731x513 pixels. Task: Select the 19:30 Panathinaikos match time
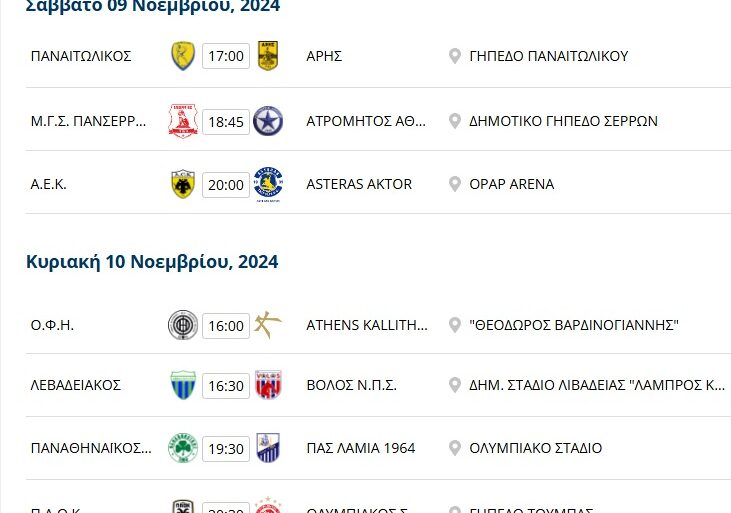click(226, 448)
